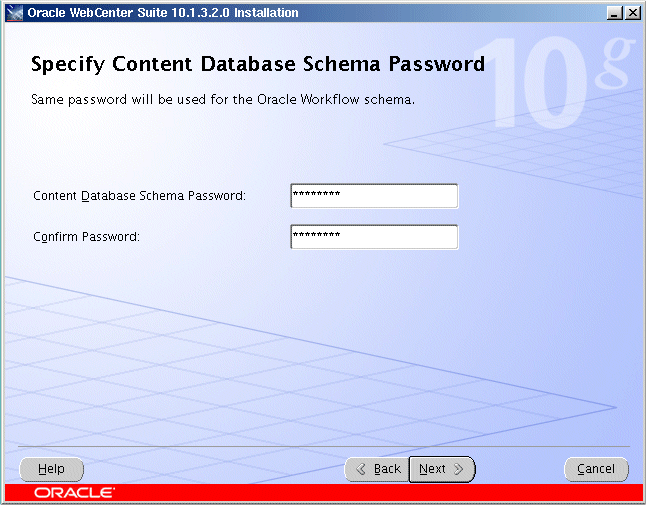Minimize the installer window
This screenshot has width=646, height=505.
tap(615, 13)
